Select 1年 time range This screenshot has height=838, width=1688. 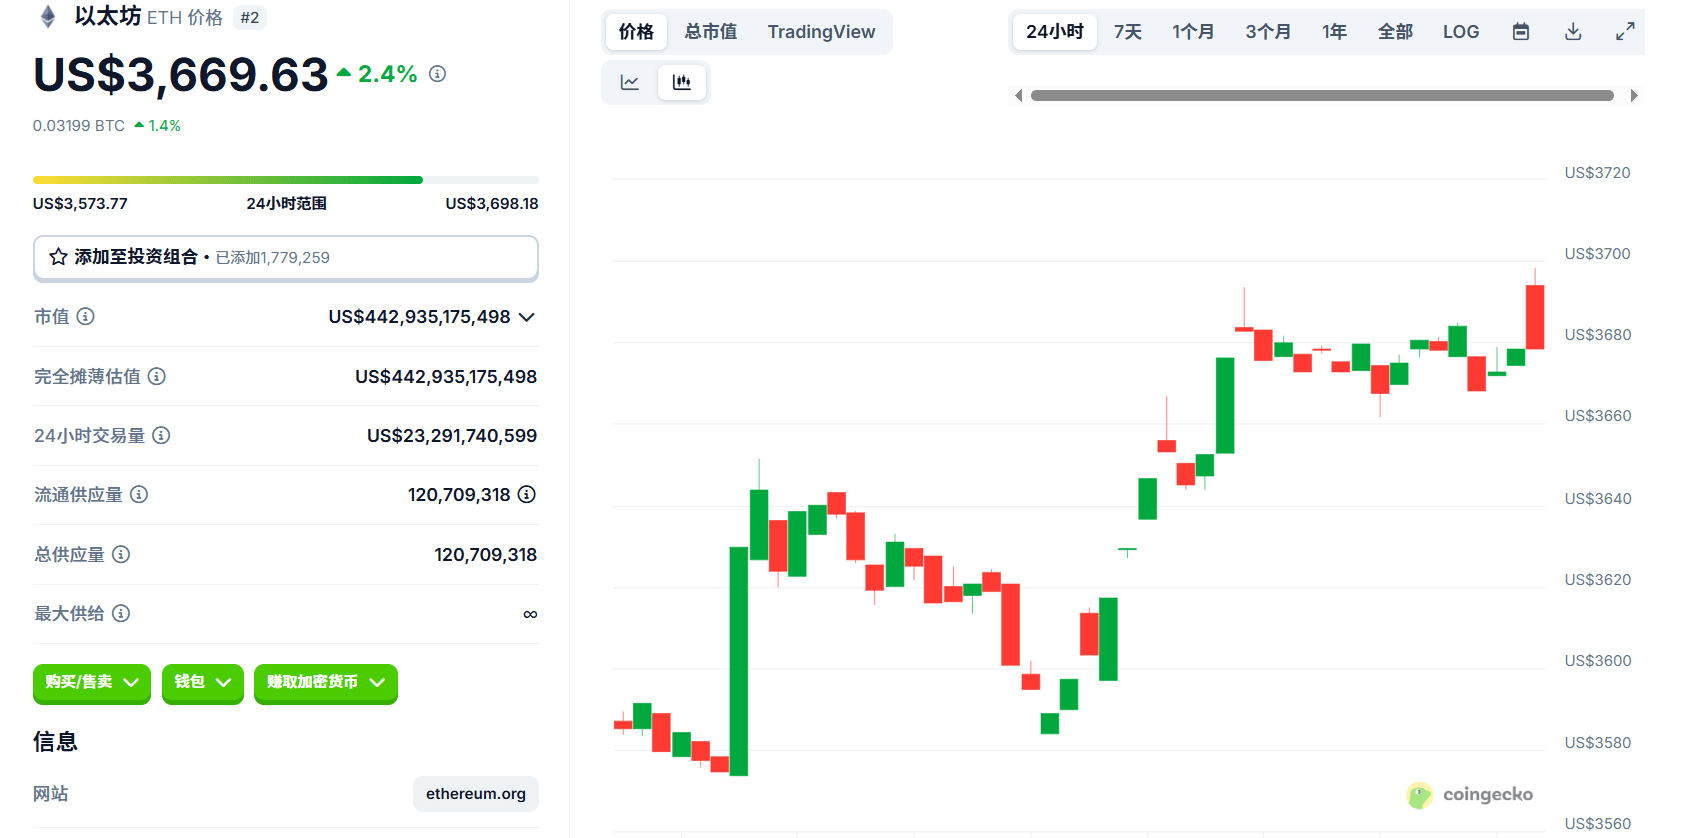coord(1334,32)
